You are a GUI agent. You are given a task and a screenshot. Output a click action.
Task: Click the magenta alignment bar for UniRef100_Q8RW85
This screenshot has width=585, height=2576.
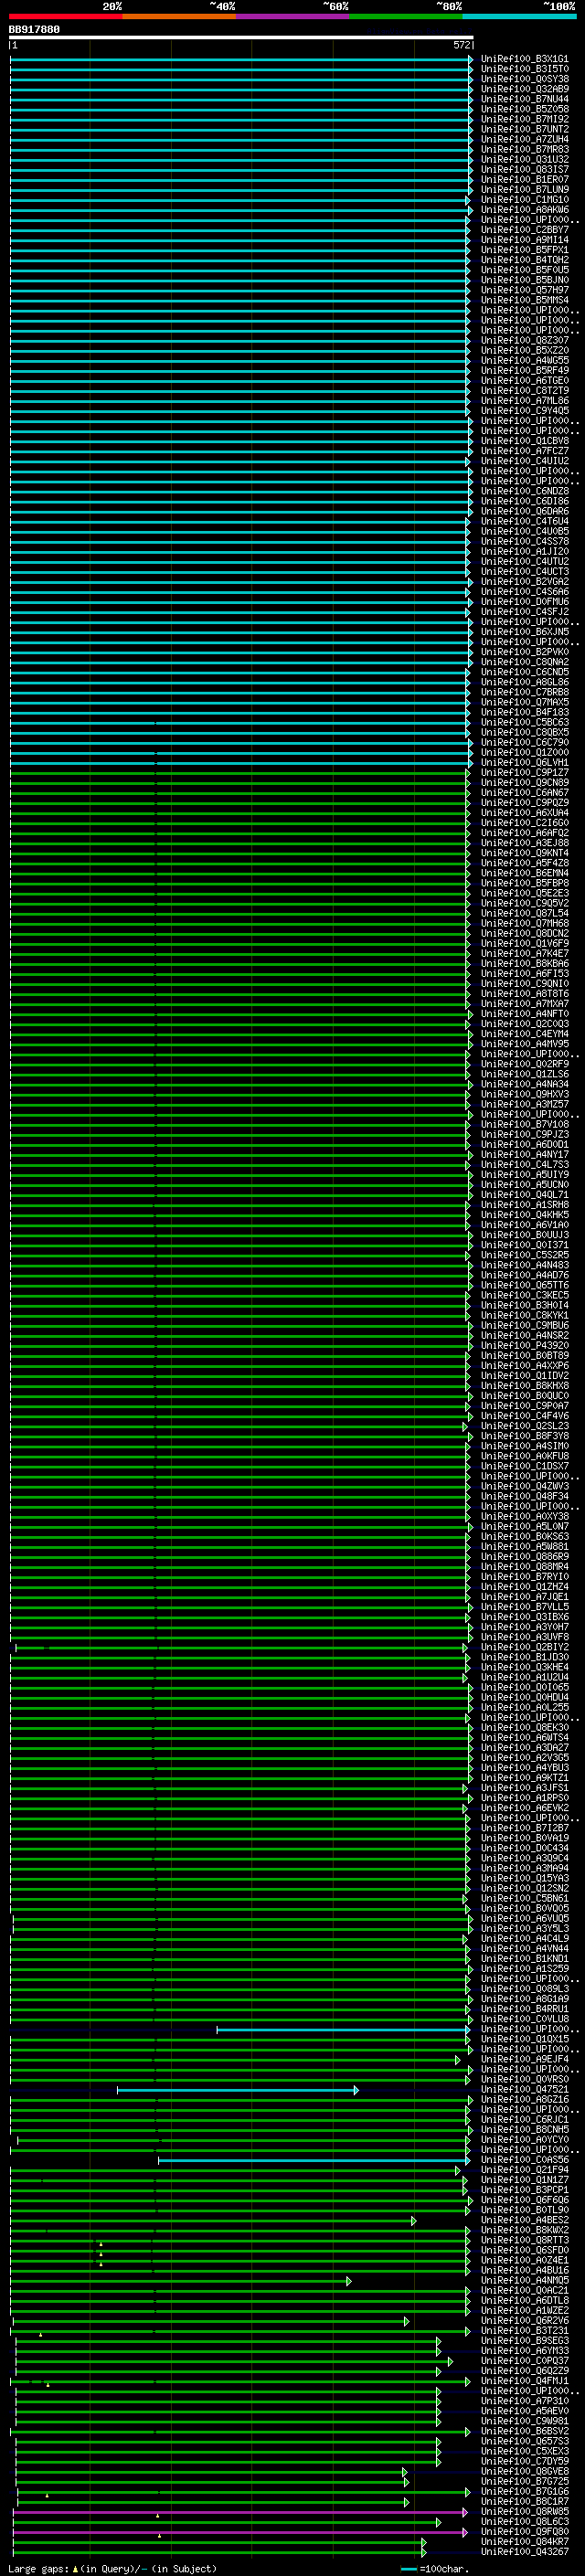[x=241, y=2512]
